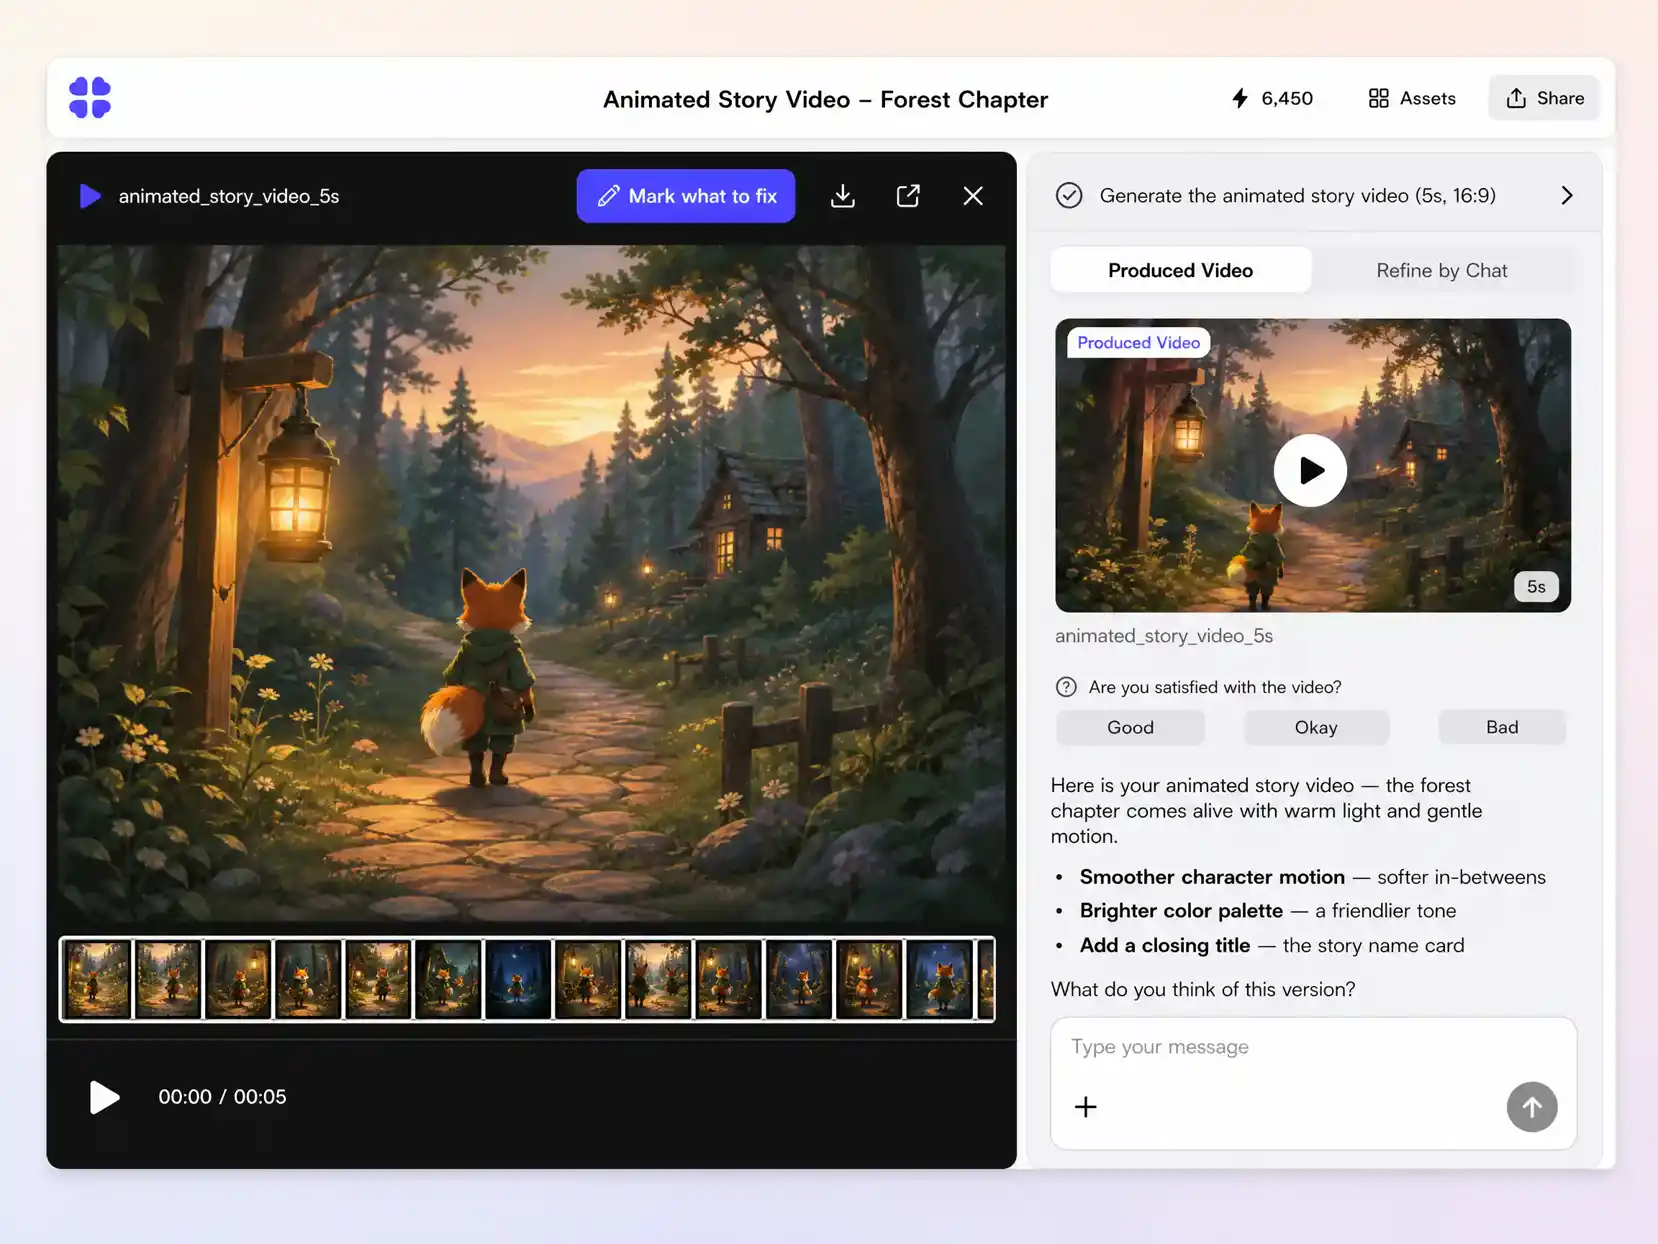The height and width of the screenshot is (1244, 1658).
Task: Select the fourth filmstrip frame
Action: tap(308, 979)
